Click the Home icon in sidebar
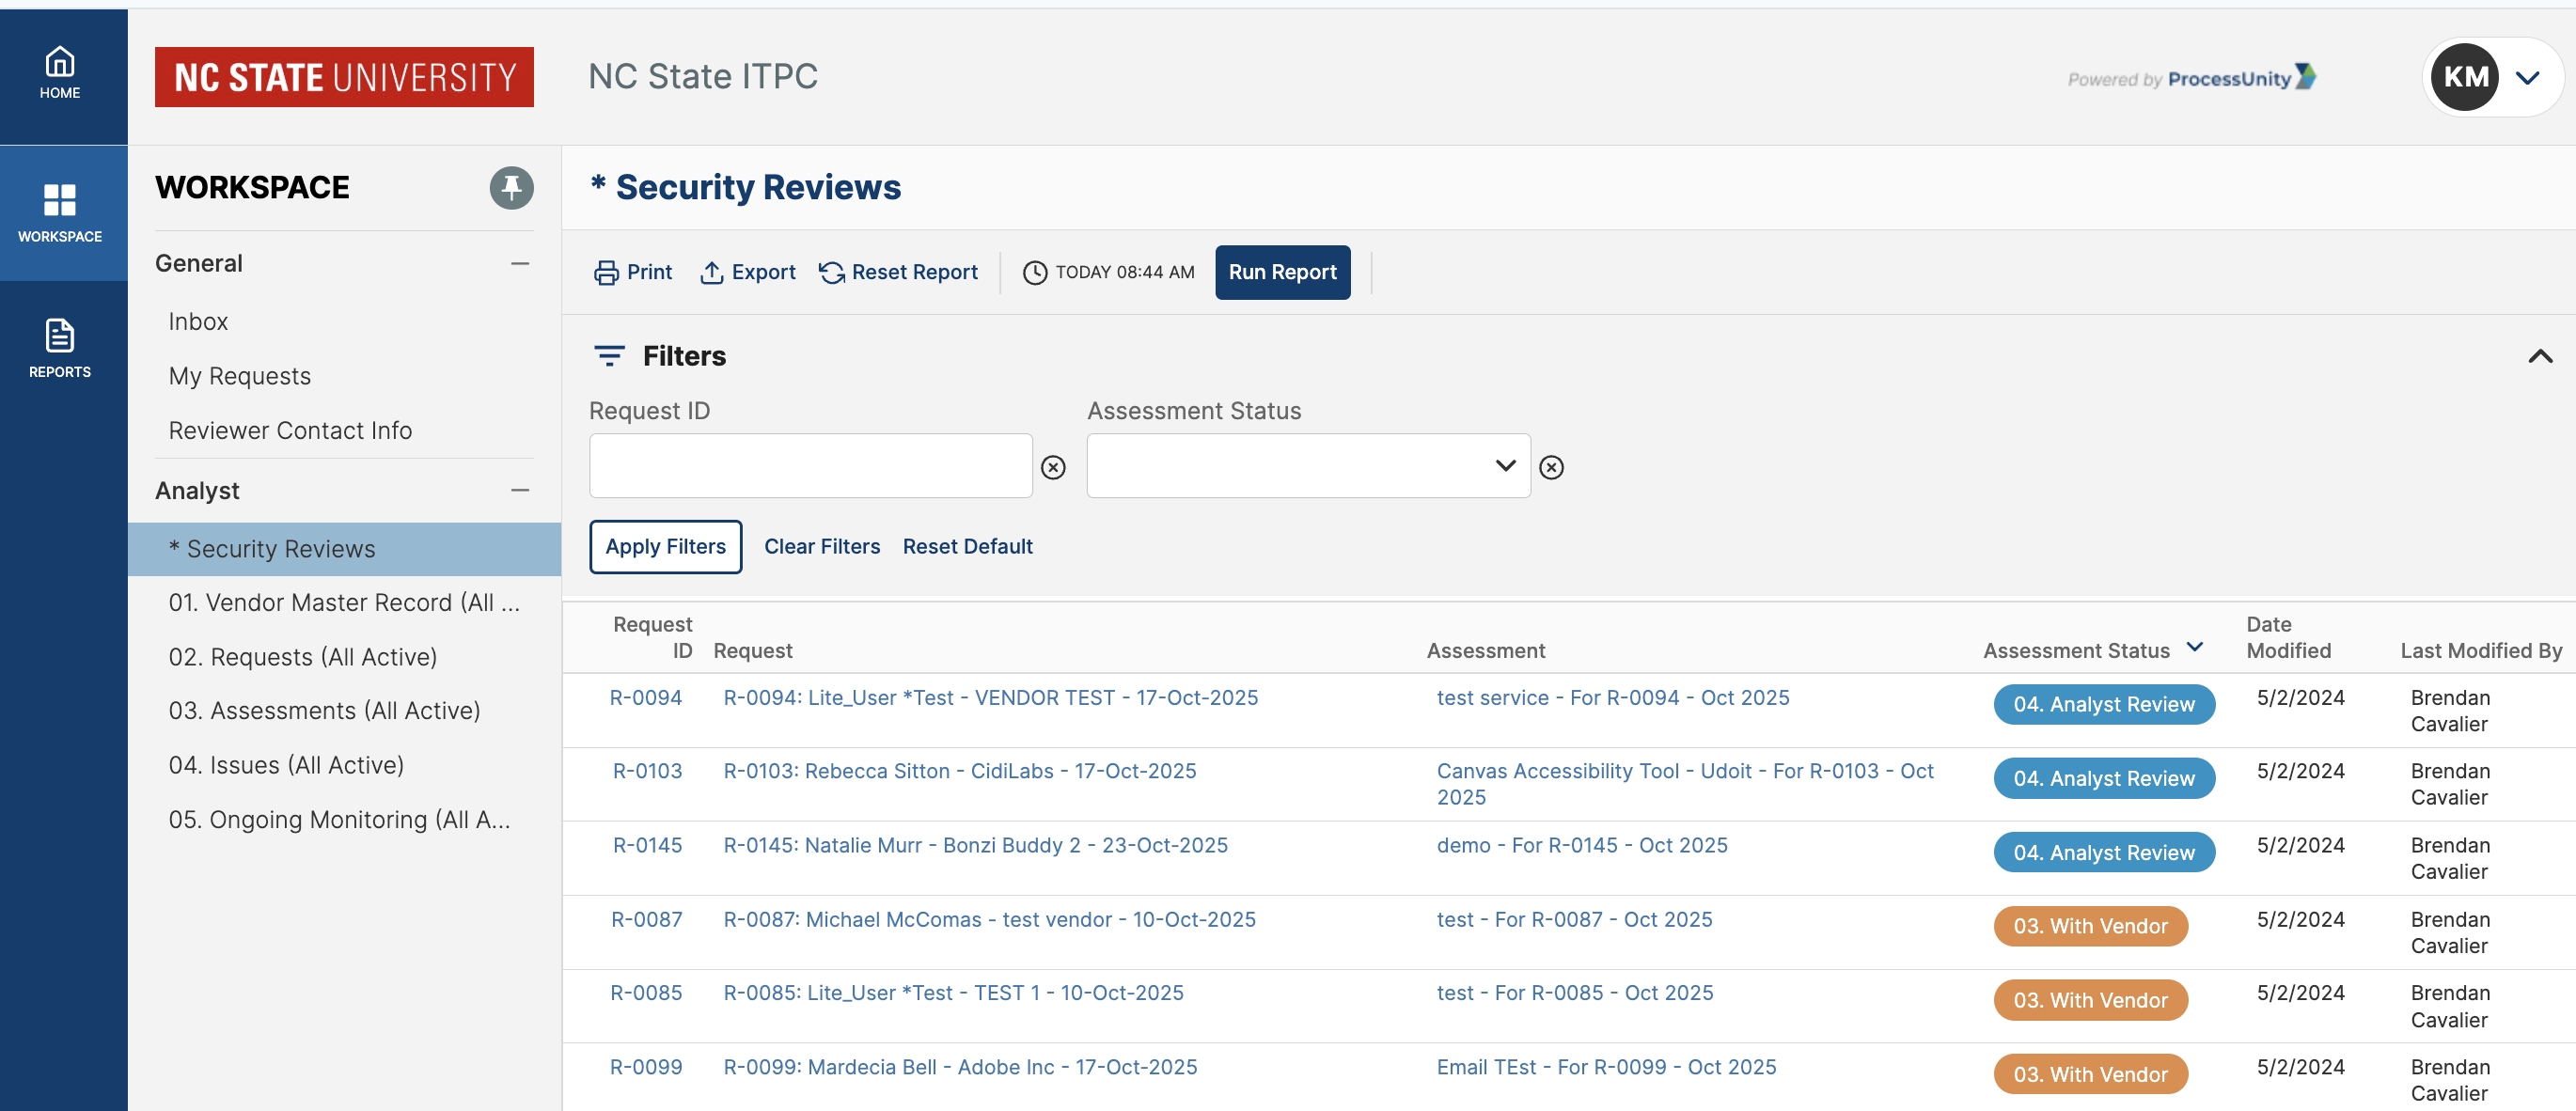Viewport: 2576px width, 1111px height. (59, 64)
